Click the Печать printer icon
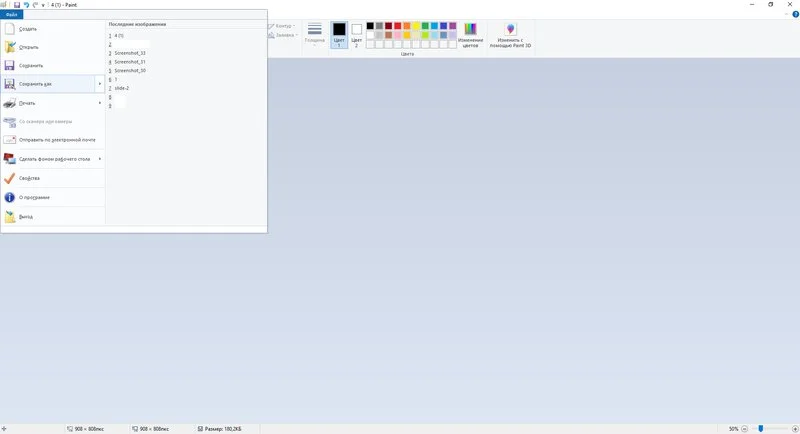Image resolution: width=800 pixels, height=434 pixels. (x=9, y=103)
